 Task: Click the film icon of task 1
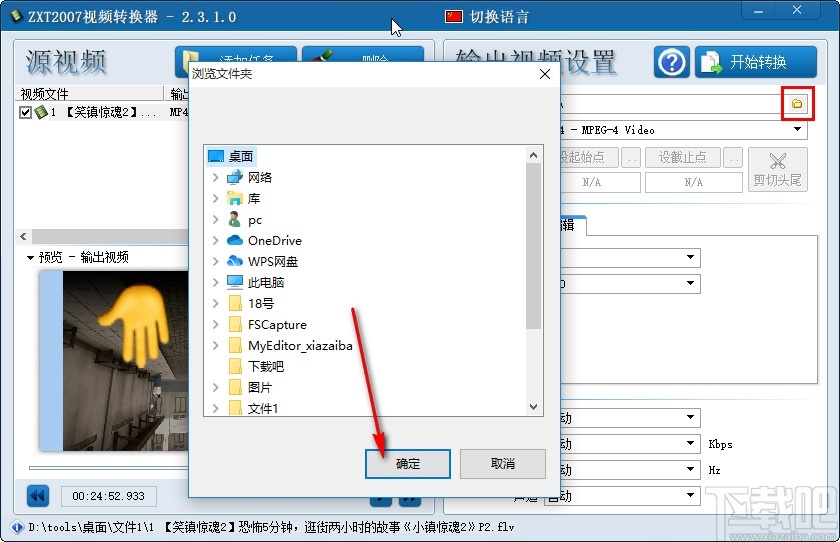pyautogui.click(x=41, y=112)
